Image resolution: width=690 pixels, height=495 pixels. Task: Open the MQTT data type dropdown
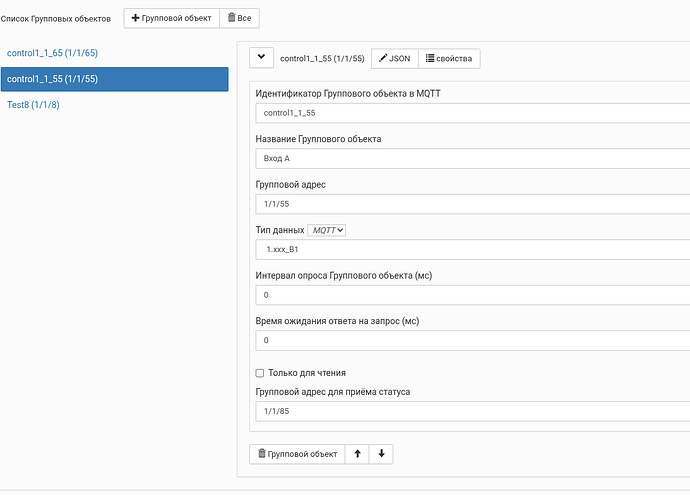pos(327,230)
